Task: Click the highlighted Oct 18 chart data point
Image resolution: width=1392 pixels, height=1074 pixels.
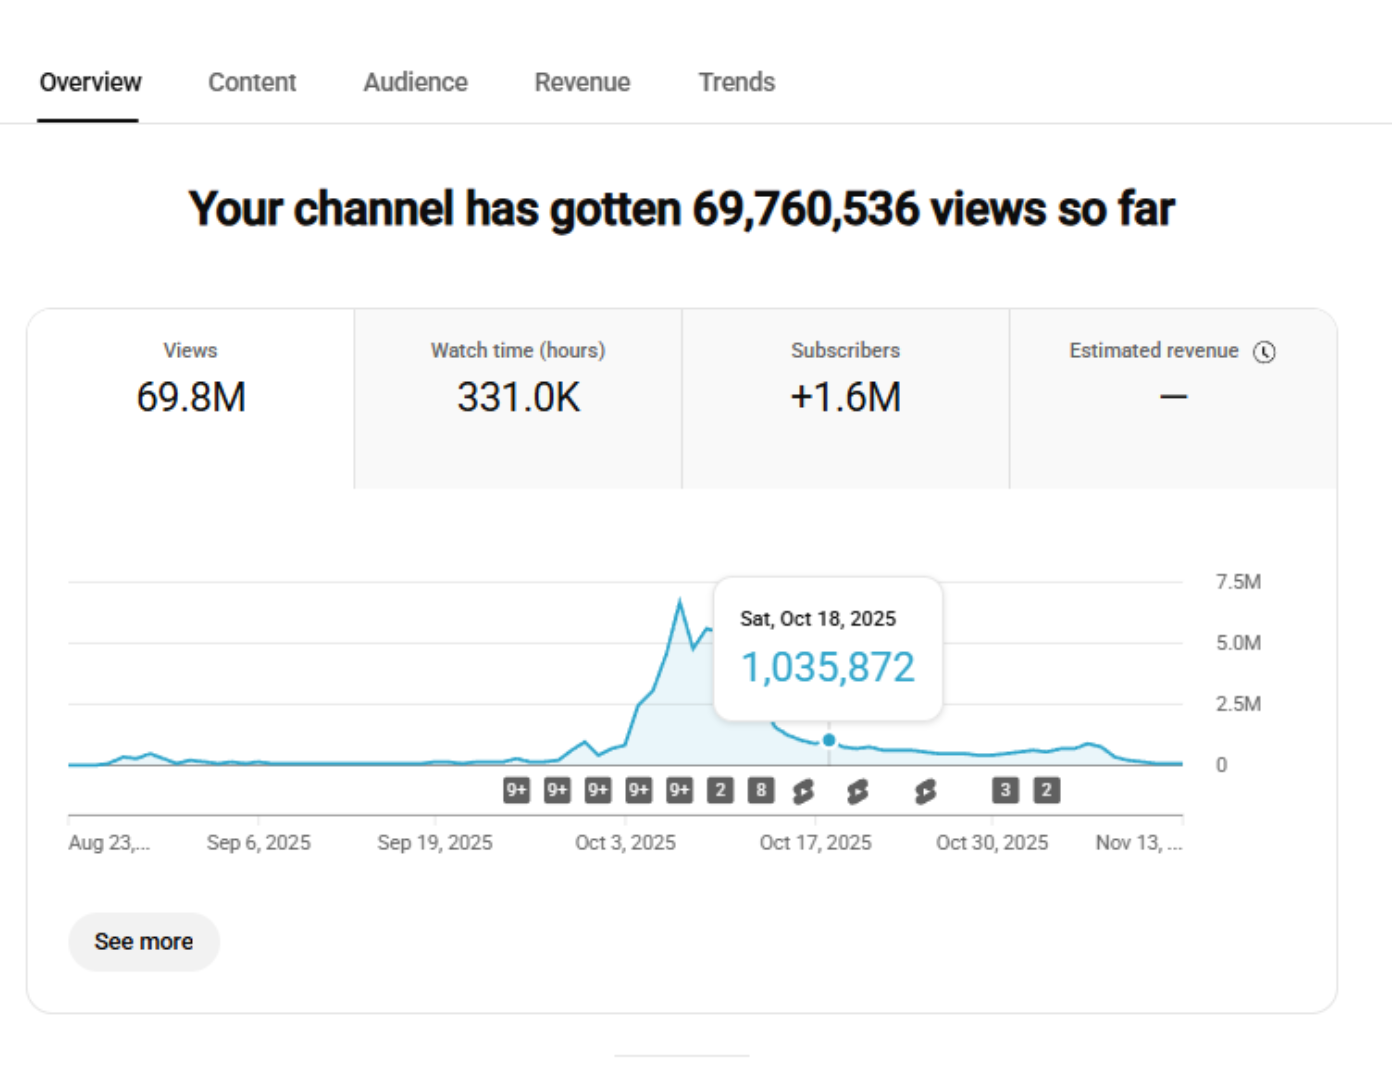Action: click(829, 740)
